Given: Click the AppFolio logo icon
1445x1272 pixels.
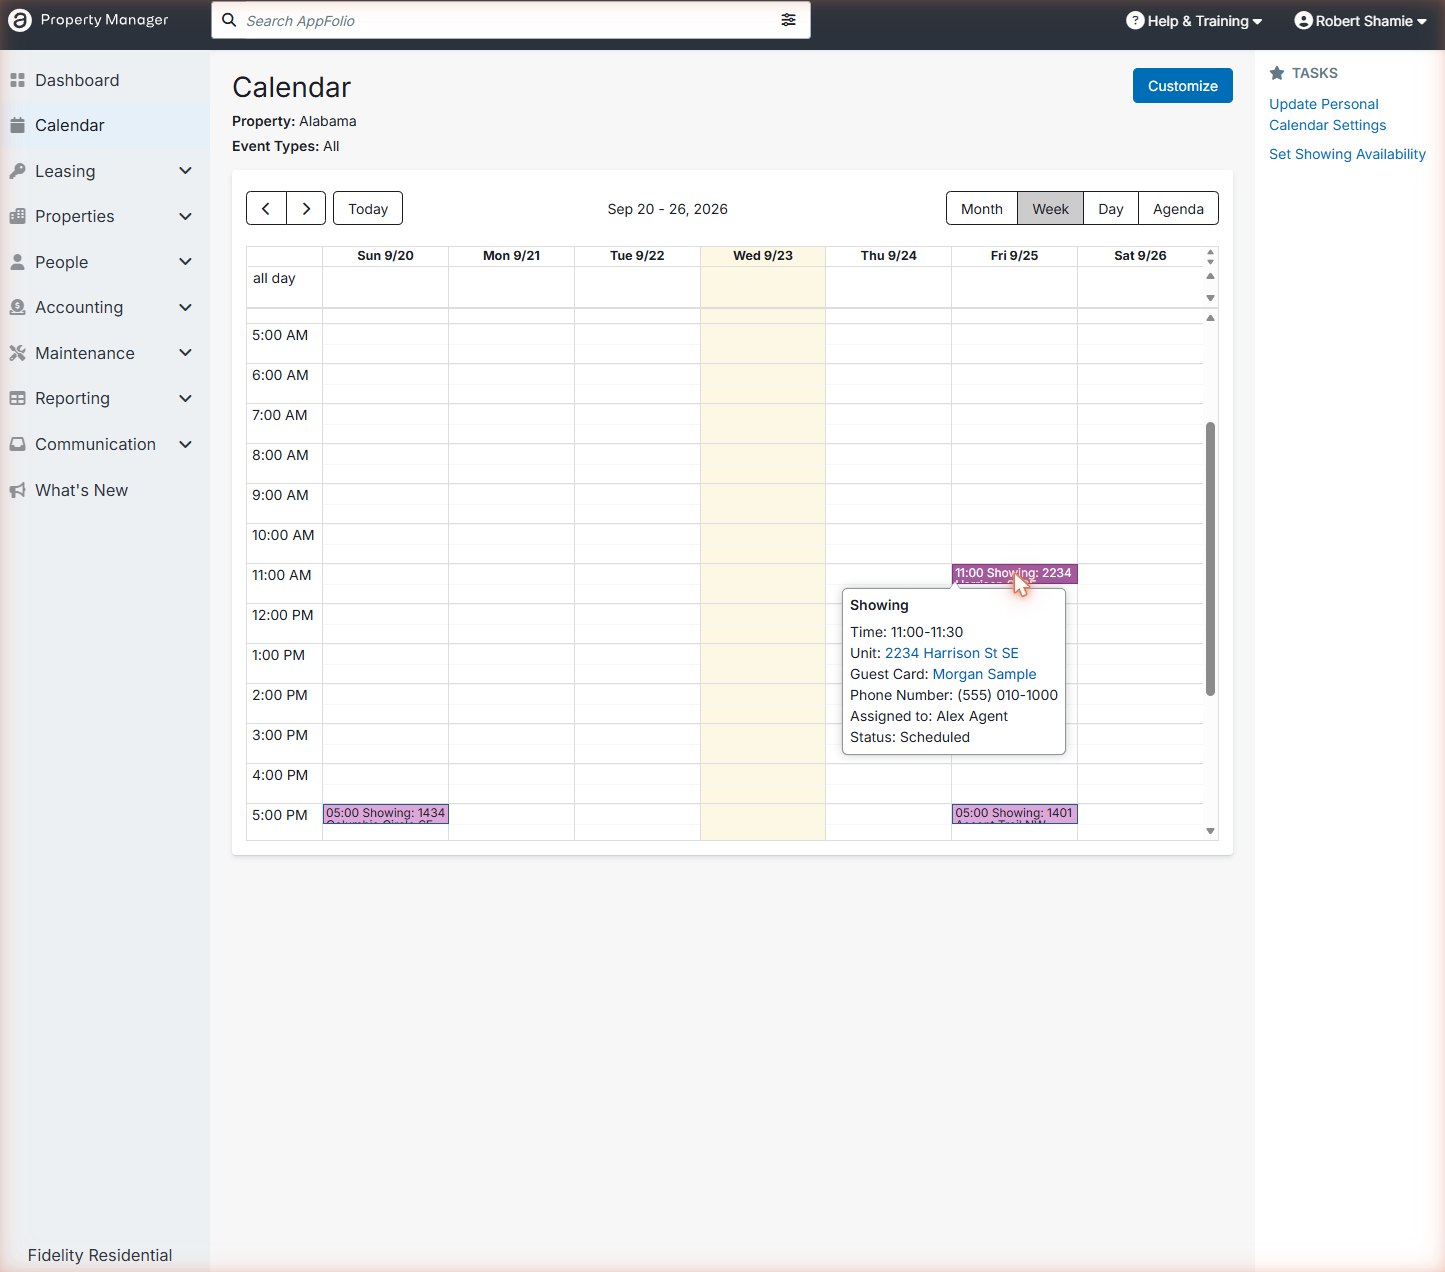Looking at the screenshot, I should click(x=20, y=20).
